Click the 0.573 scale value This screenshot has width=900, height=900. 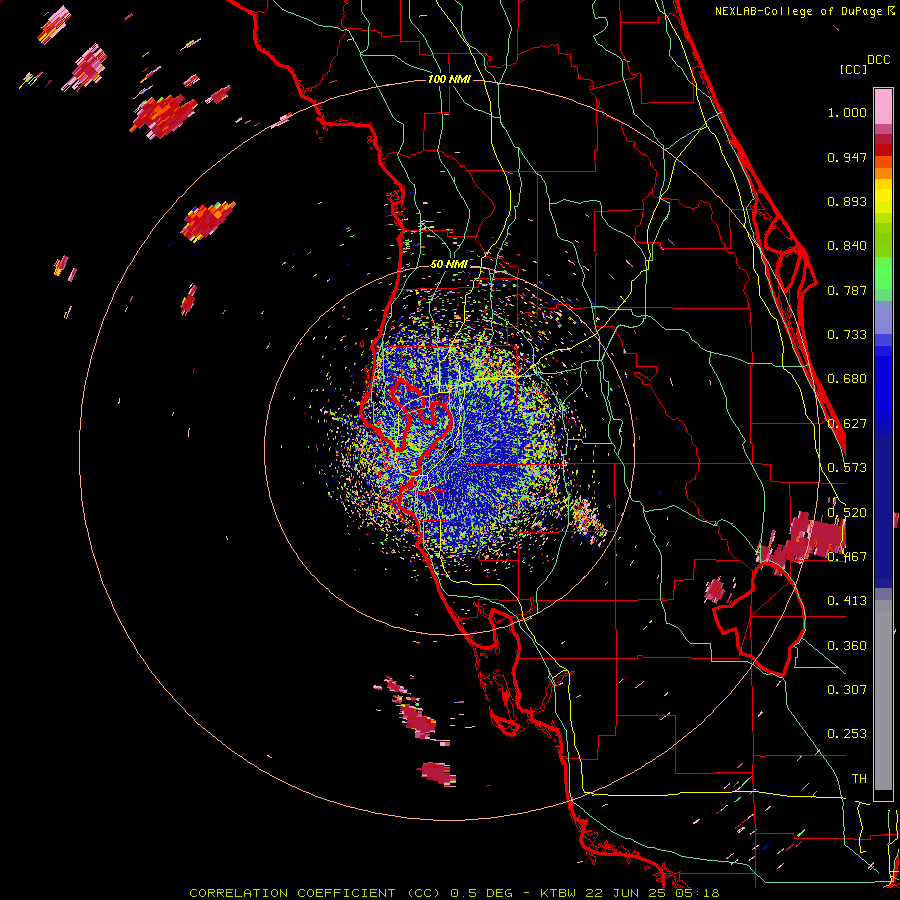tap(847, 468)
